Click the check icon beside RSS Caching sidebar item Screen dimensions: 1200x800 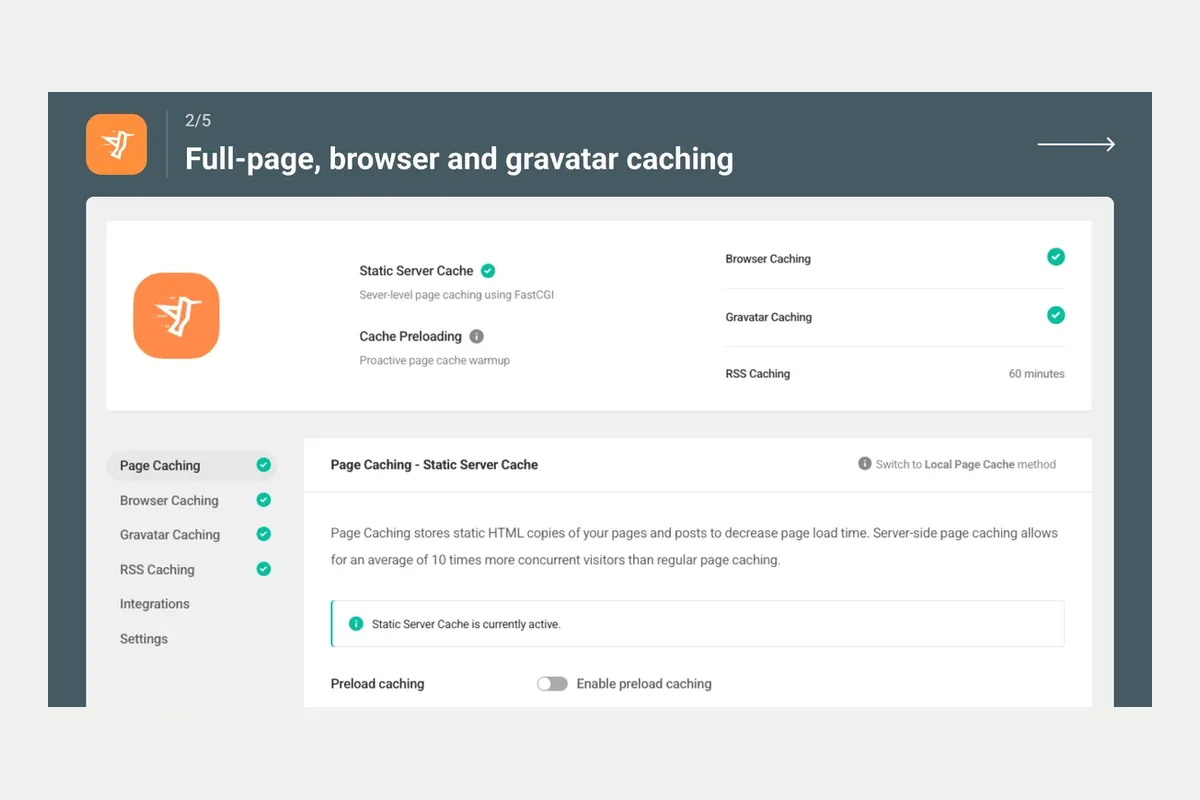(264, 569)
